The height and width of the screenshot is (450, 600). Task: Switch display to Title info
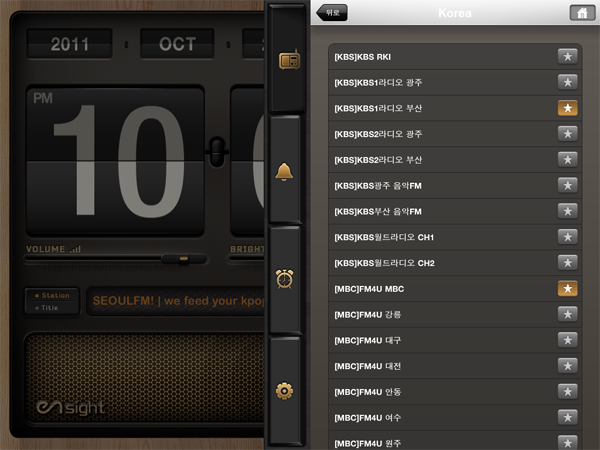(x=46, y=308)
